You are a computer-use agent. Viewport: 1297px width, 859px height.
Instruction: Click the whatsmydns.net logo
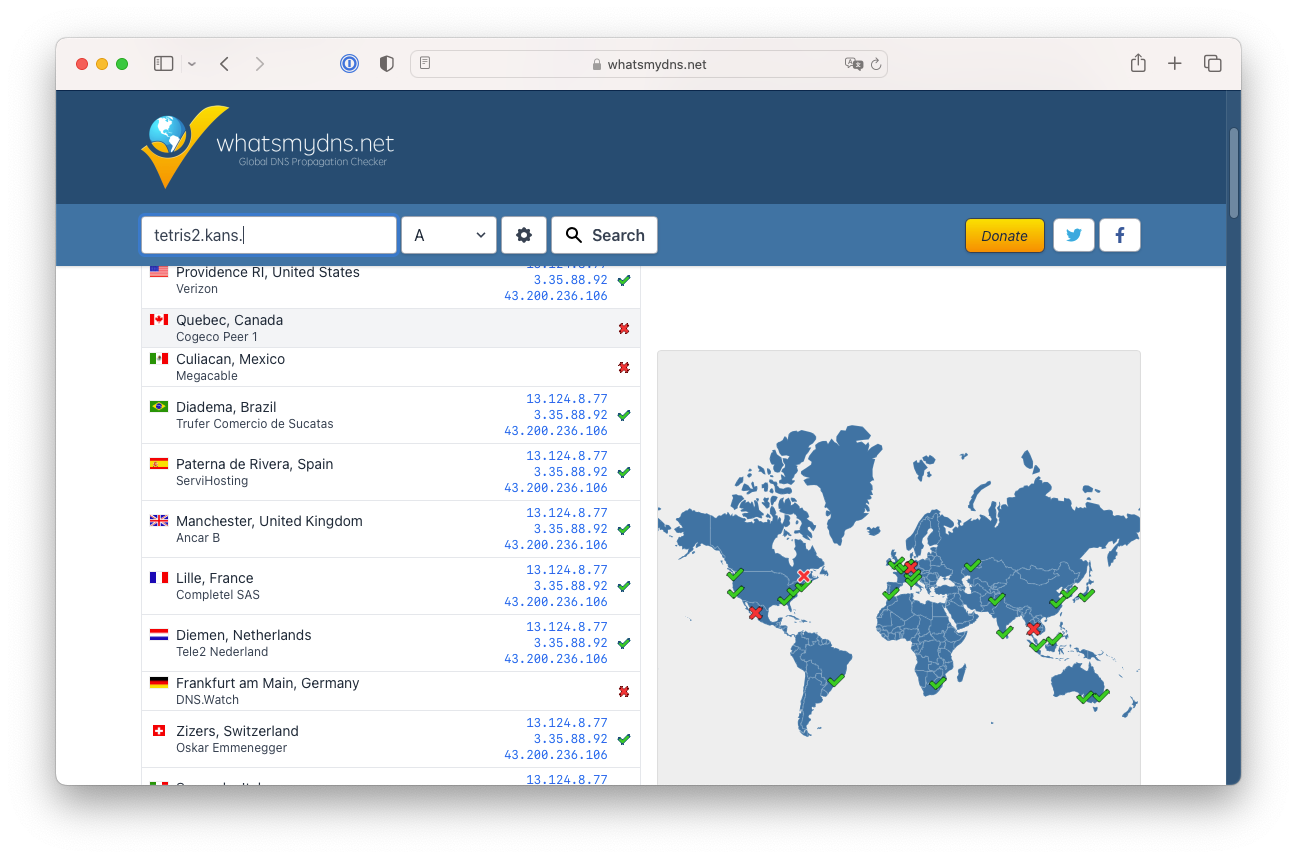(267, 147)
